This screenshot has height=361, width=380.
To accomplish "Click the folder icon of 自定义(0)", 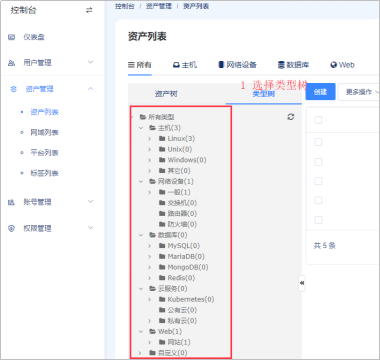I will click(x=152, y=353).
